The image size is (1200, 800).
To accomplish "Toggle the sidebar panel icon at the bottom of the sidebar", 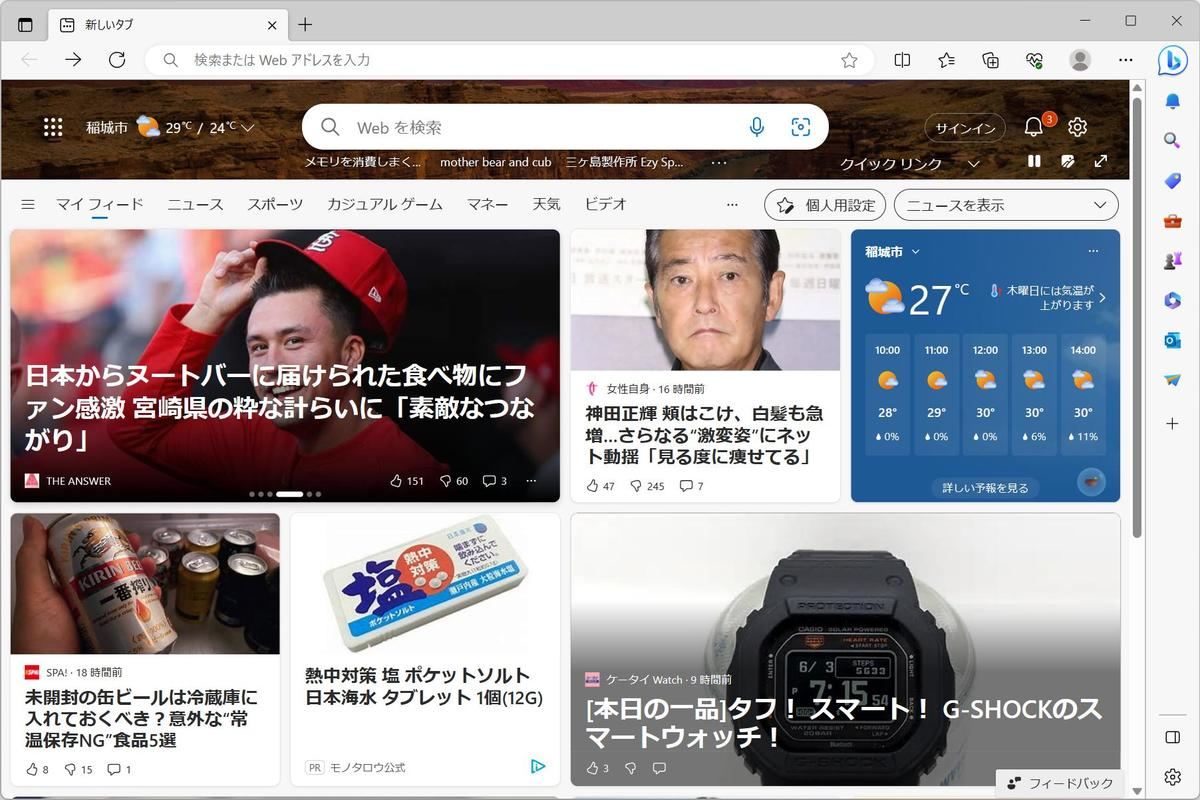I will point(1172,737).
